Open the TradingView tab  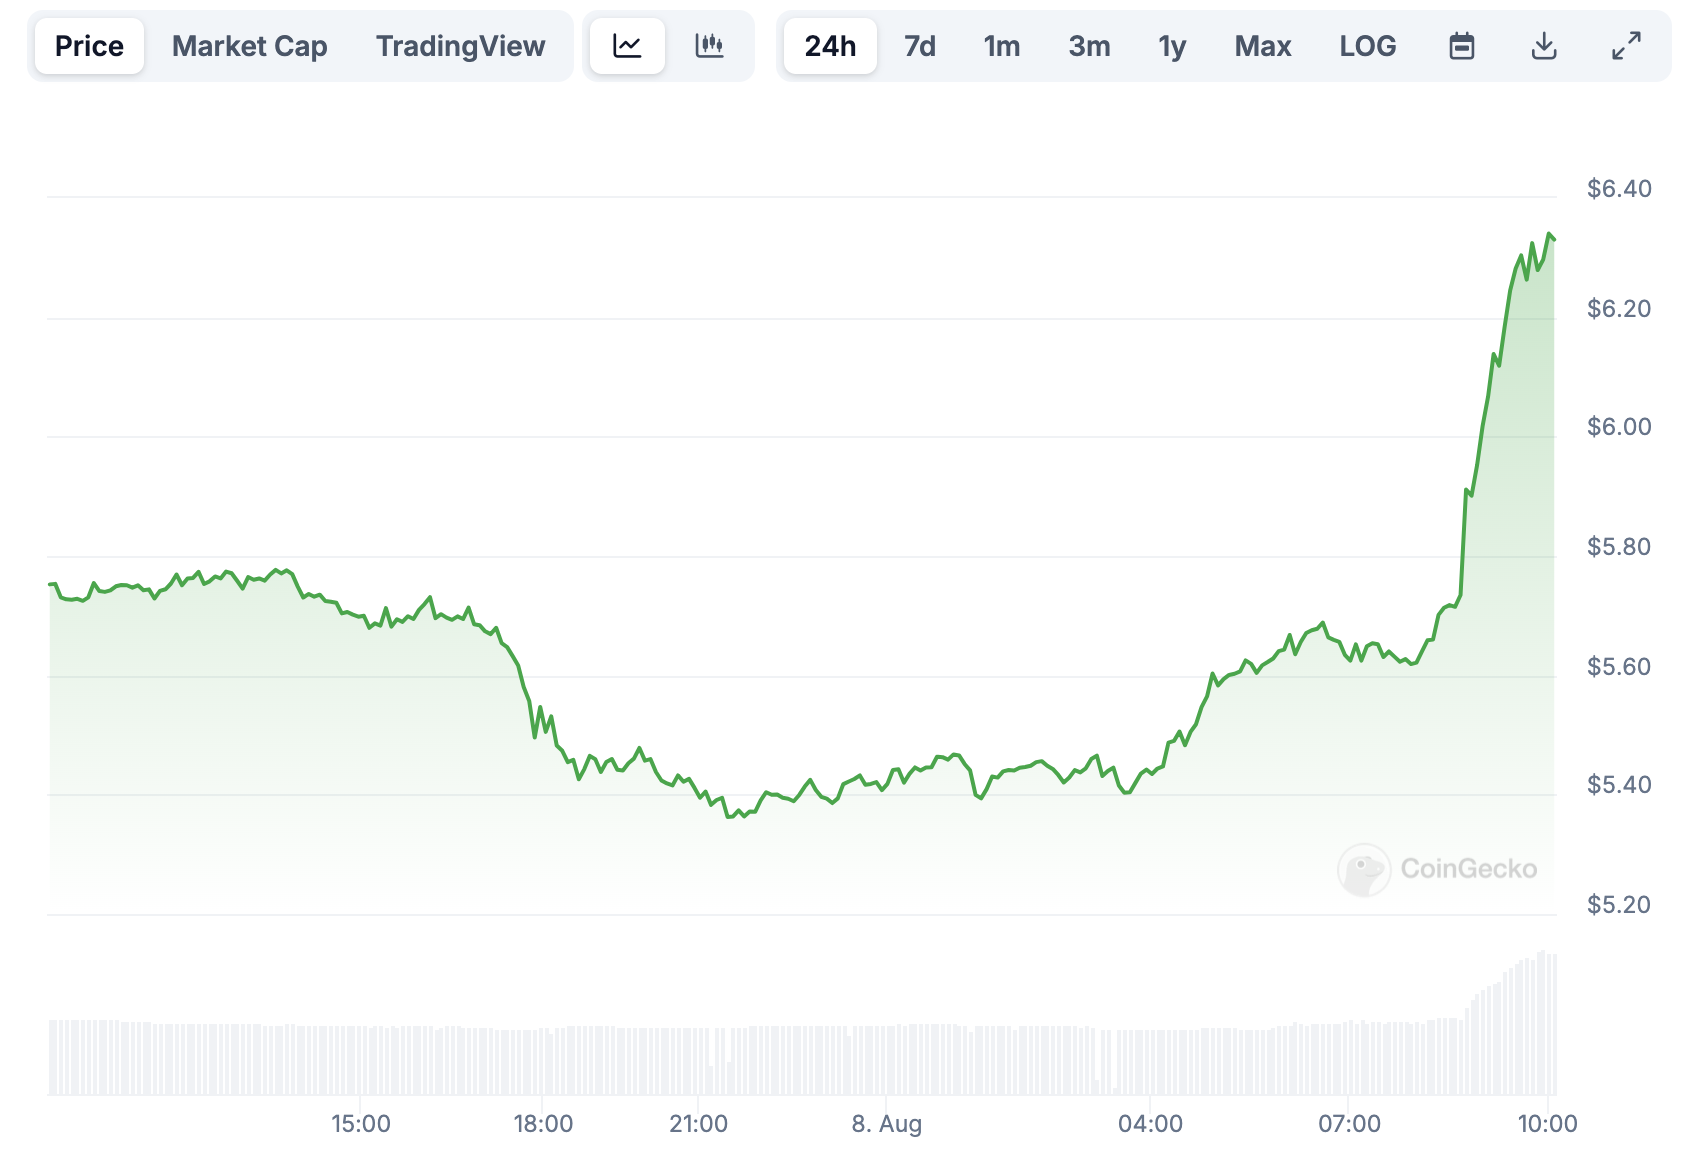coord(460,46)
